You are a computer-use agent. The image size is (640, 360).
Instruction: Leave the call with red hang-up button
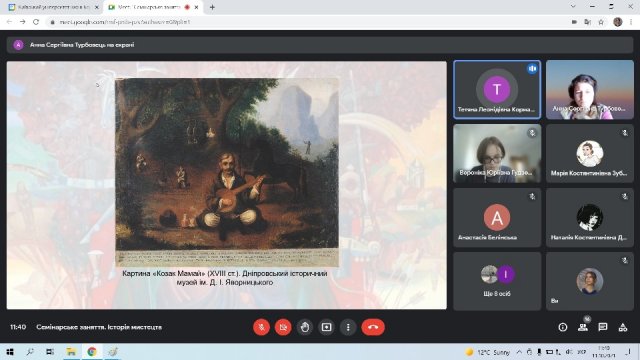point(373,327)
